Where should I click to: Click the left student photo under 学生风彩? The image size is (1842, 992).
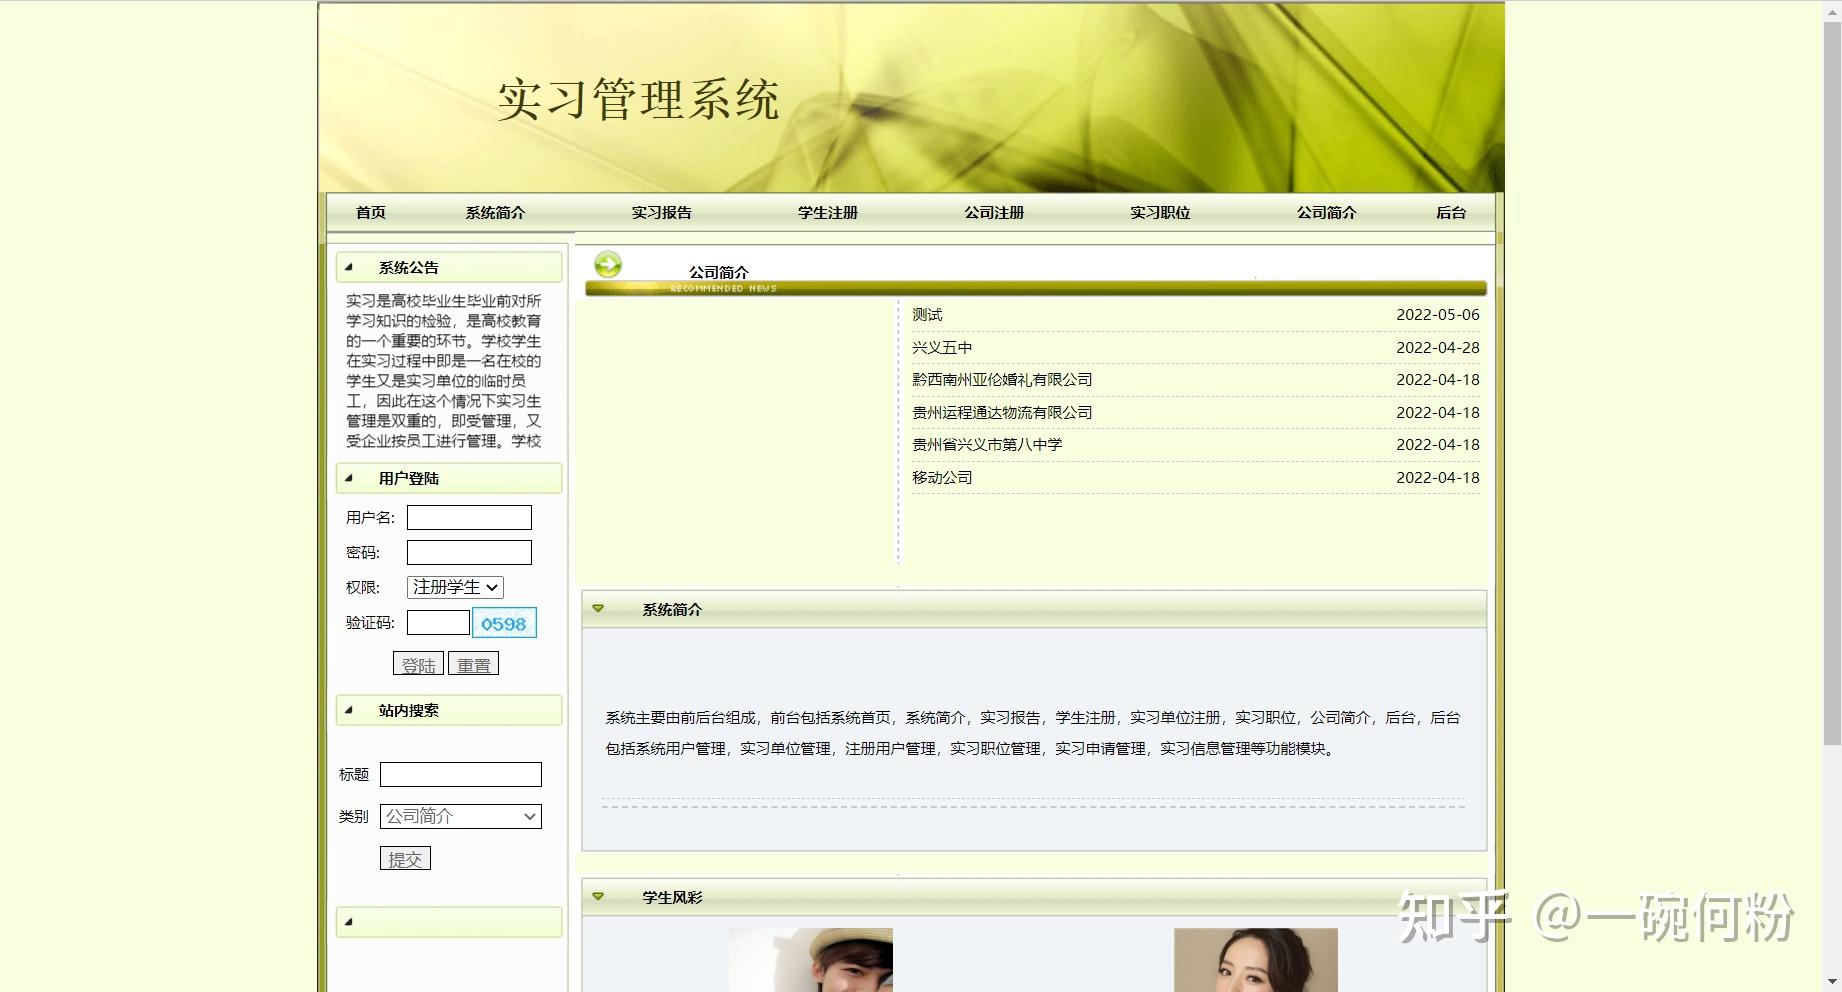point(810,960)
